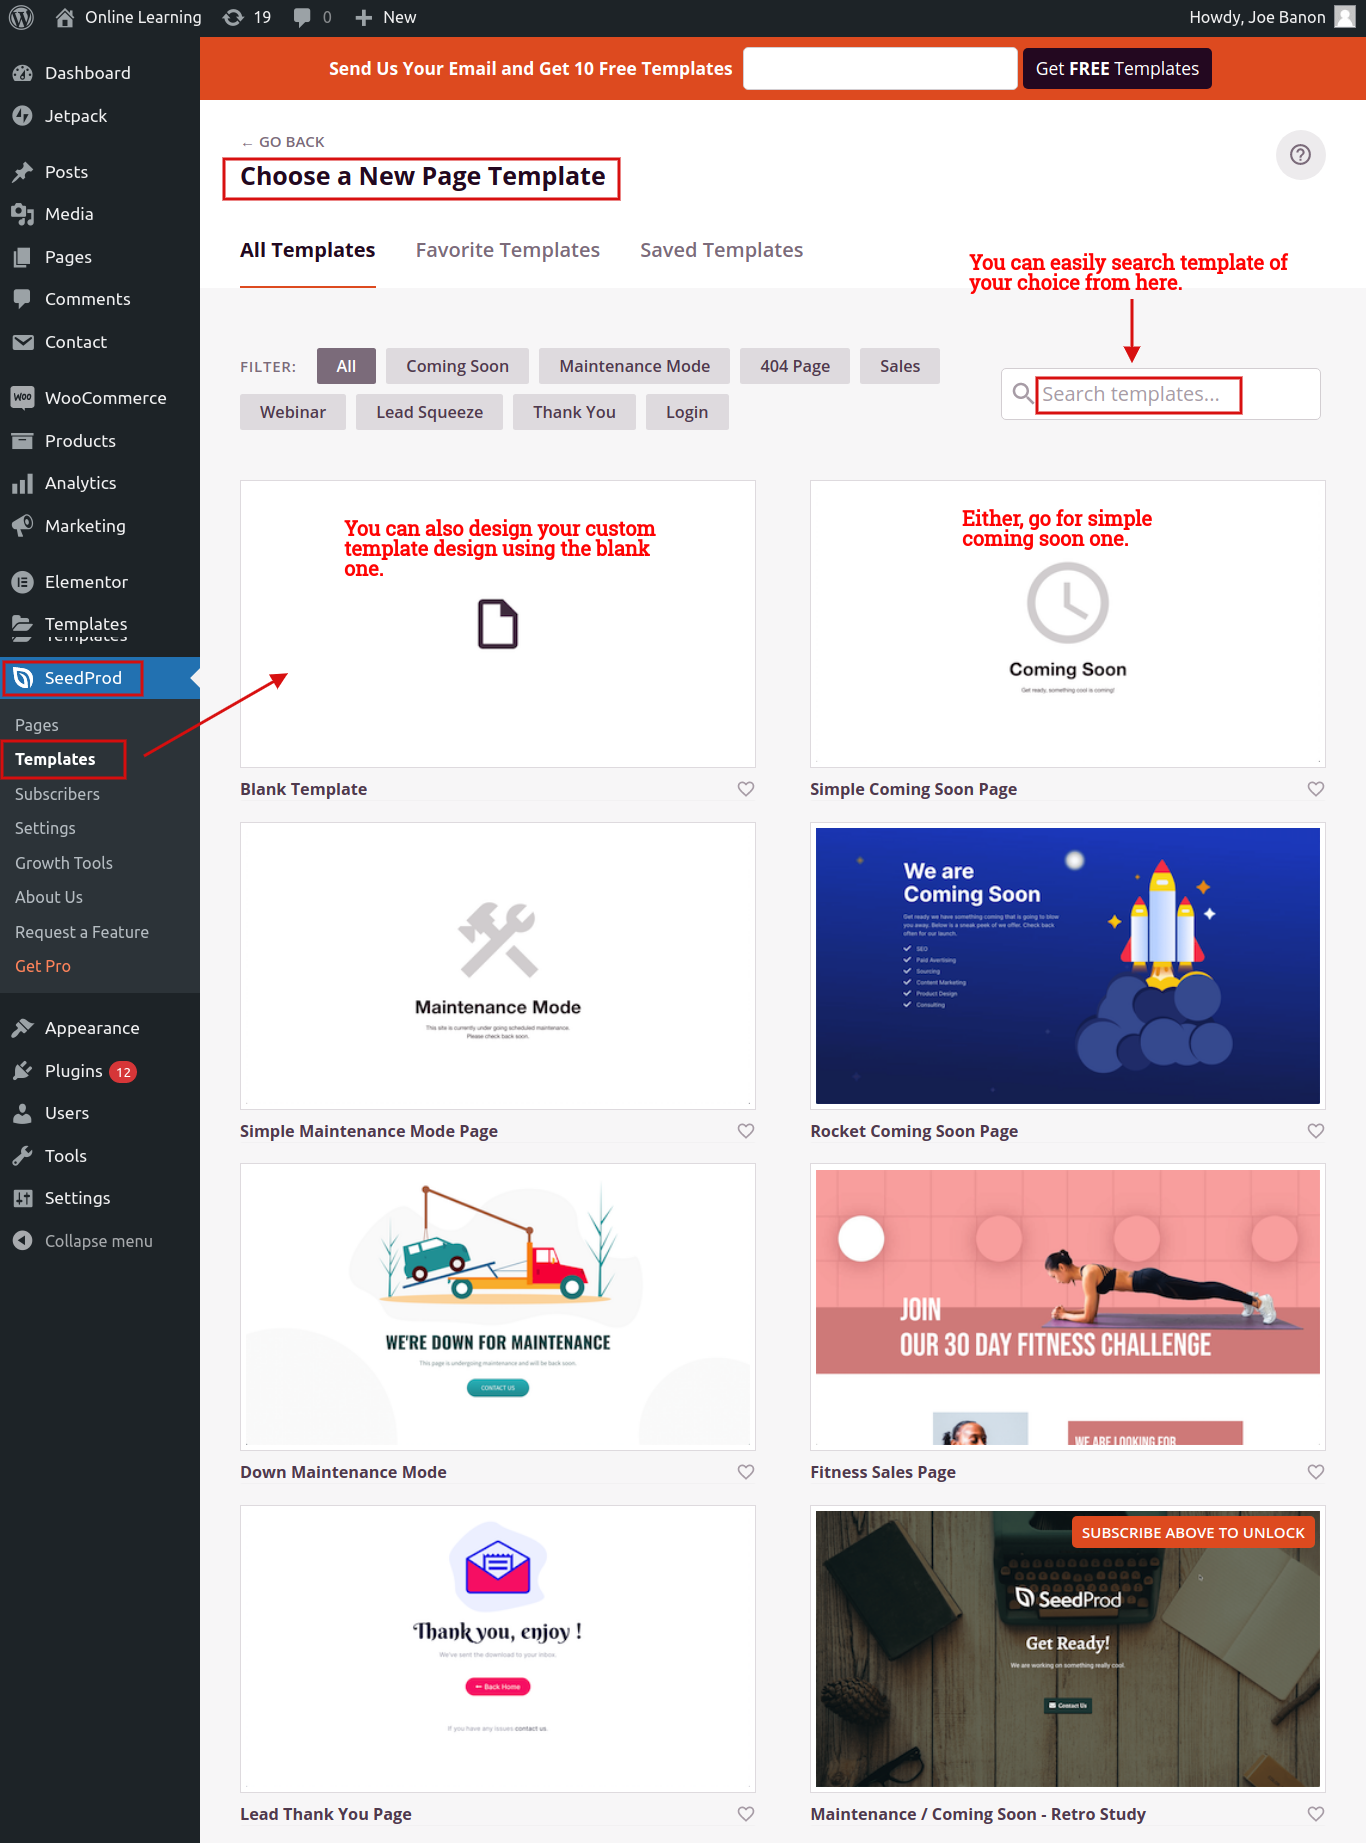
Task: Filter by 404 Page
Action: [x=795, y=366]
